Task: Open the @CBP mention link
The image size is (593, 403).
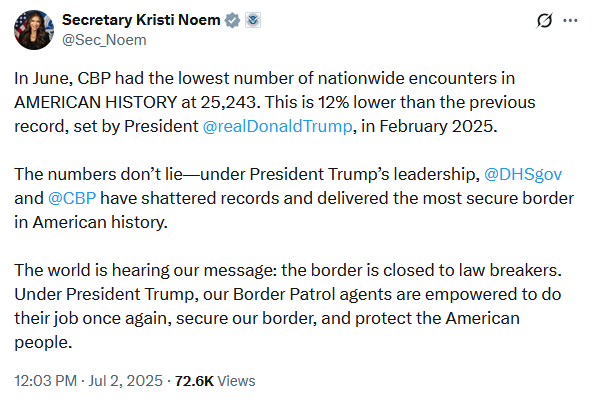Action: 72,198
